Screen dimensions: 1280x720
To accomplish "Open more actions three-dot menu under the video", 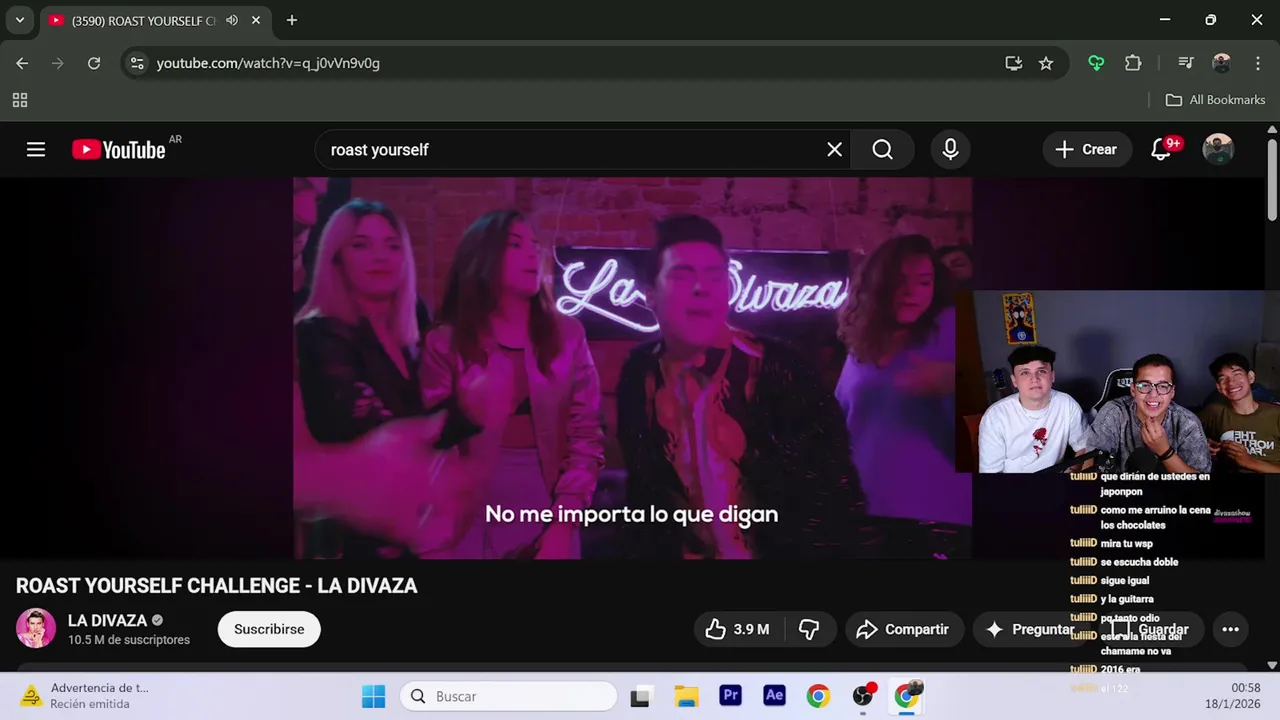I will pyautogui.click(x=1231, y=629).
